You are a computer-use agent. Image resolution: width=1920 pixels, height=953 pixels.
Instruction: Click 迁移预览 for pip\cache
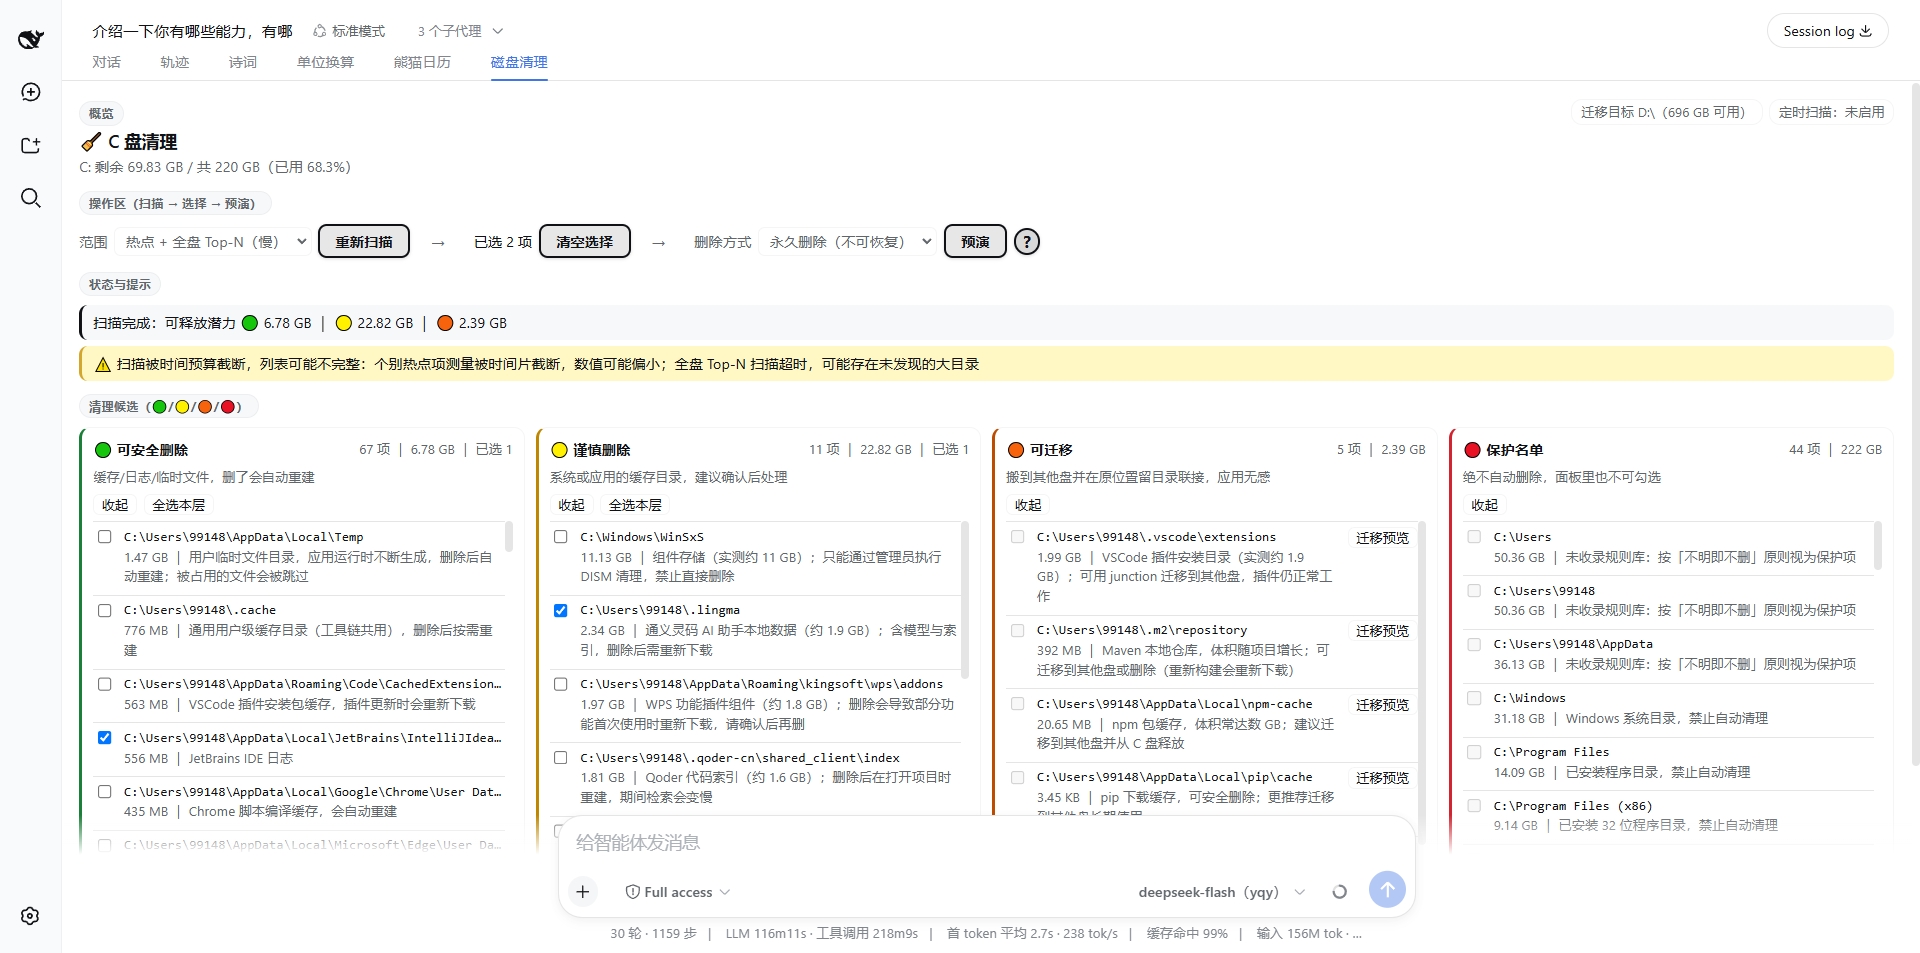[x=1382, y=778]
